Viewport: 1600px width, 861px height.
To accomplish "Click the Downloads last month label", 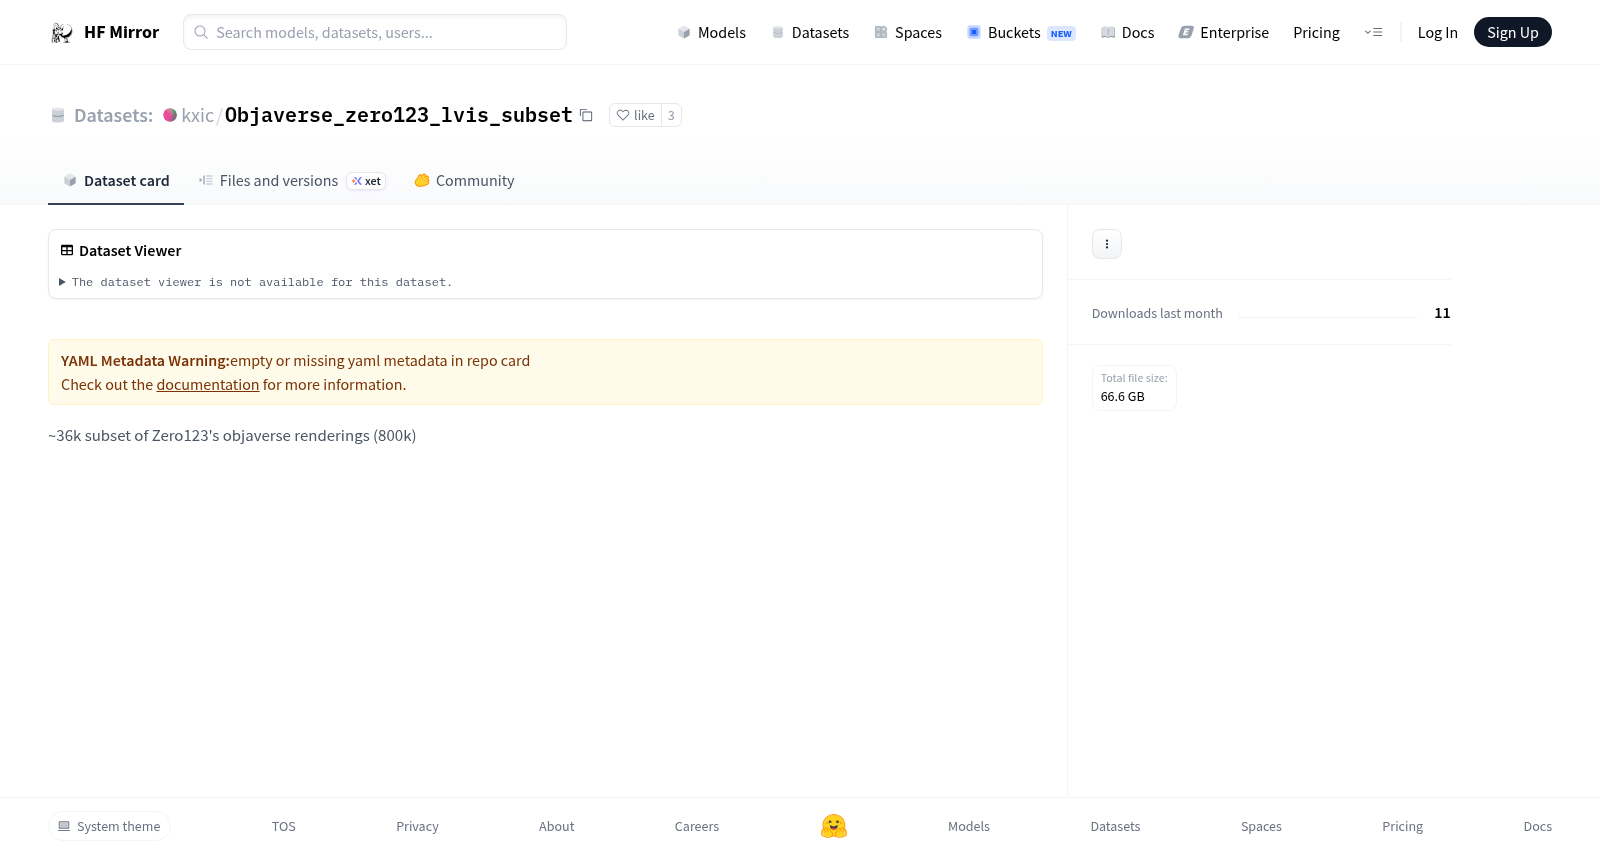I will pos(1157,314).
